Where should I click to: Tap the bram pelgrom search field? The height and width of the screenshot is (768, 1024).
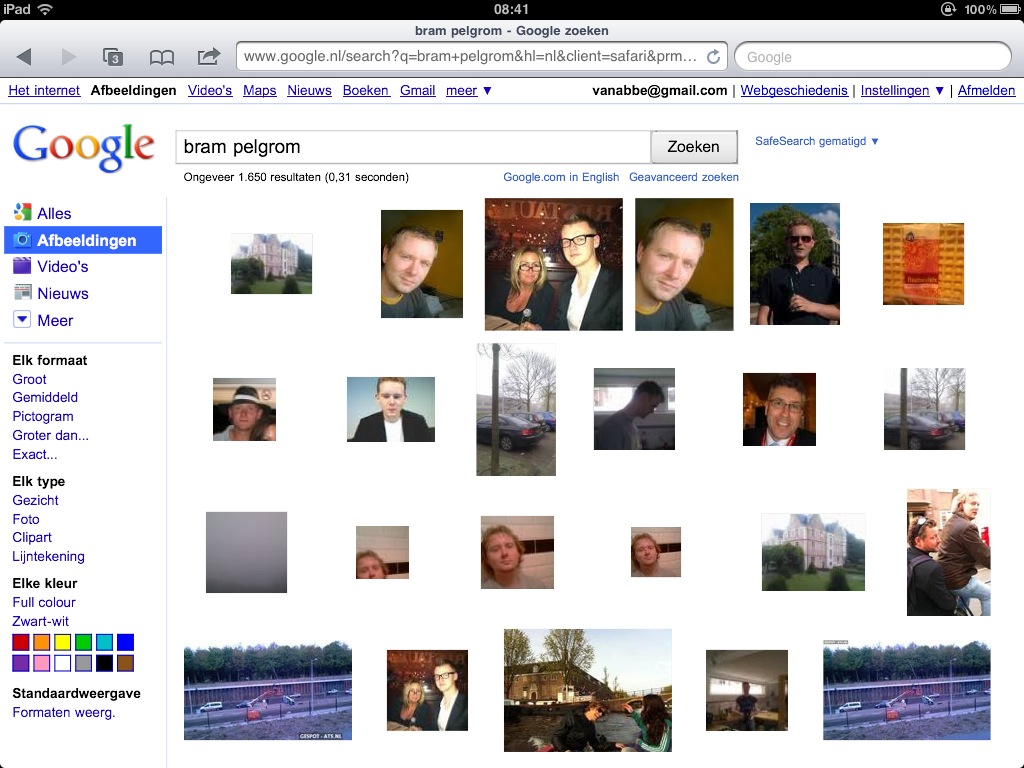click(412, 147)
